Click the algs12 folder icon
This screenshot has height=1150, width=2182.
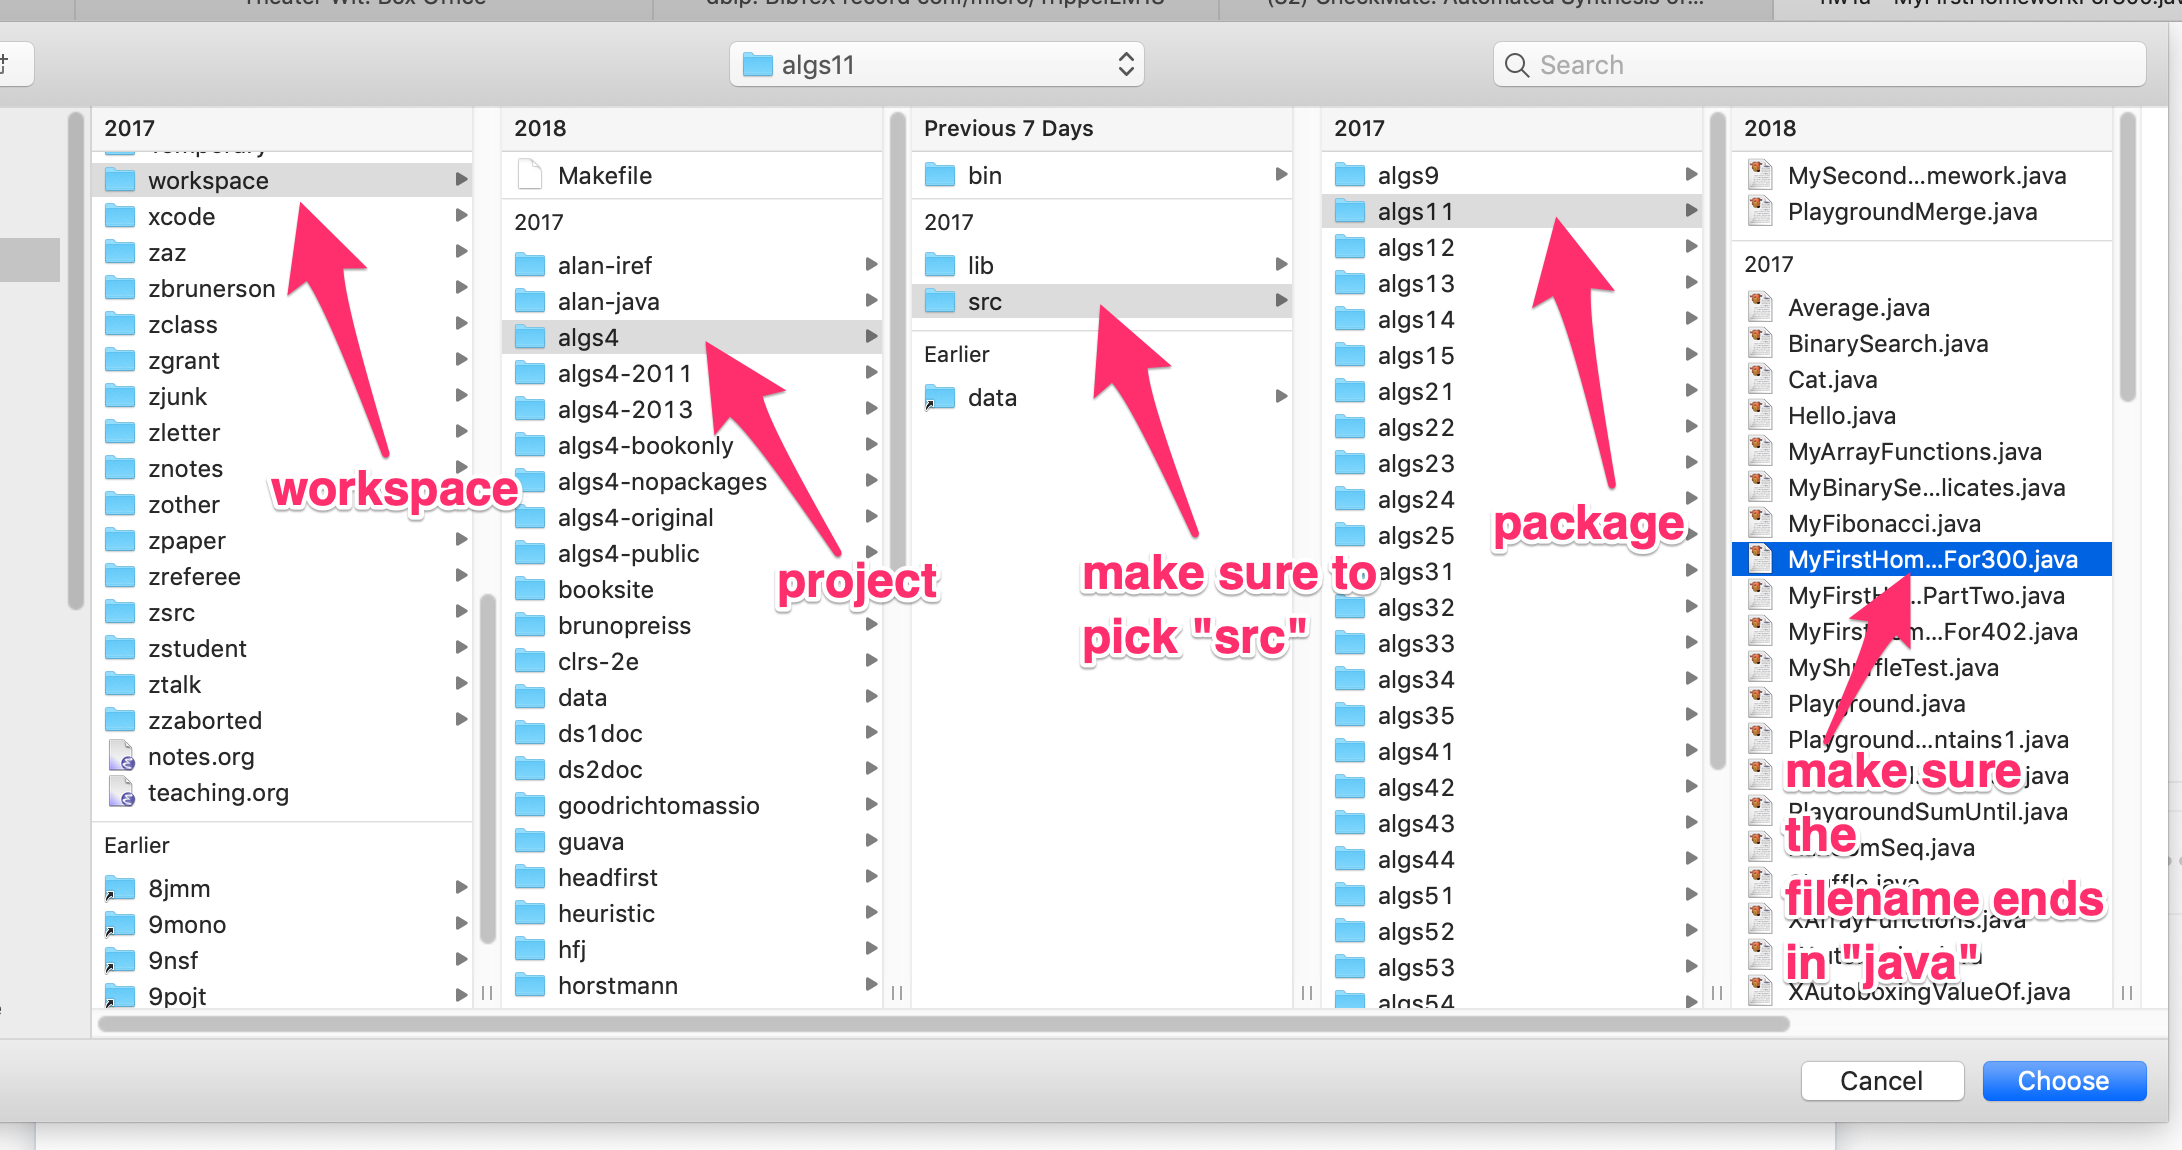coord(1350,248)
